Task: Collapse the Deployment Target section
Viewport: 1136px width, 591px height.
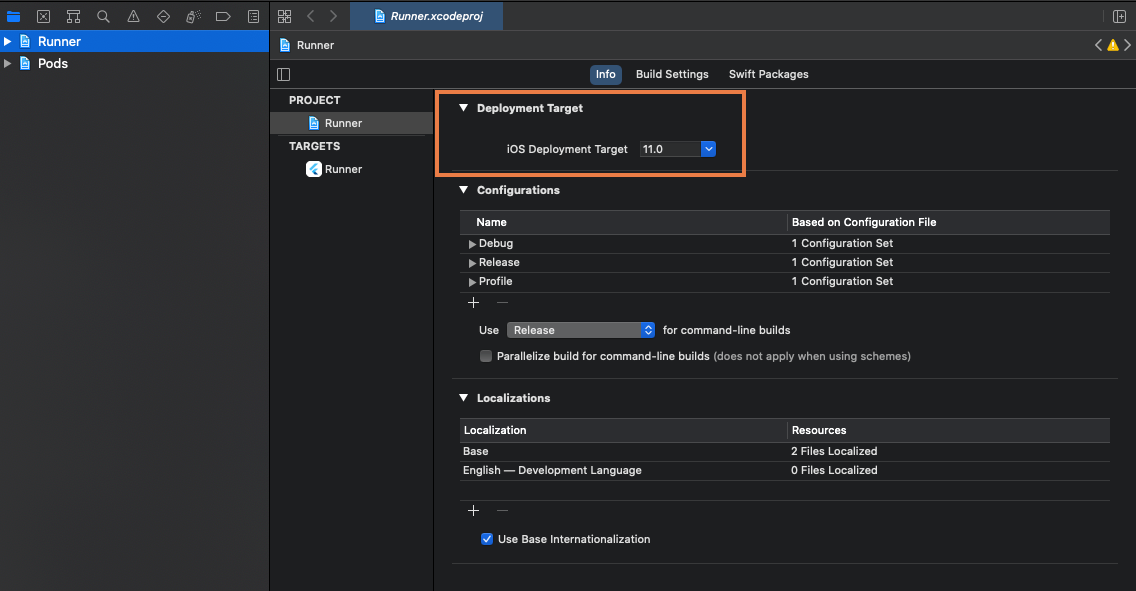Action: coord(464,108)
